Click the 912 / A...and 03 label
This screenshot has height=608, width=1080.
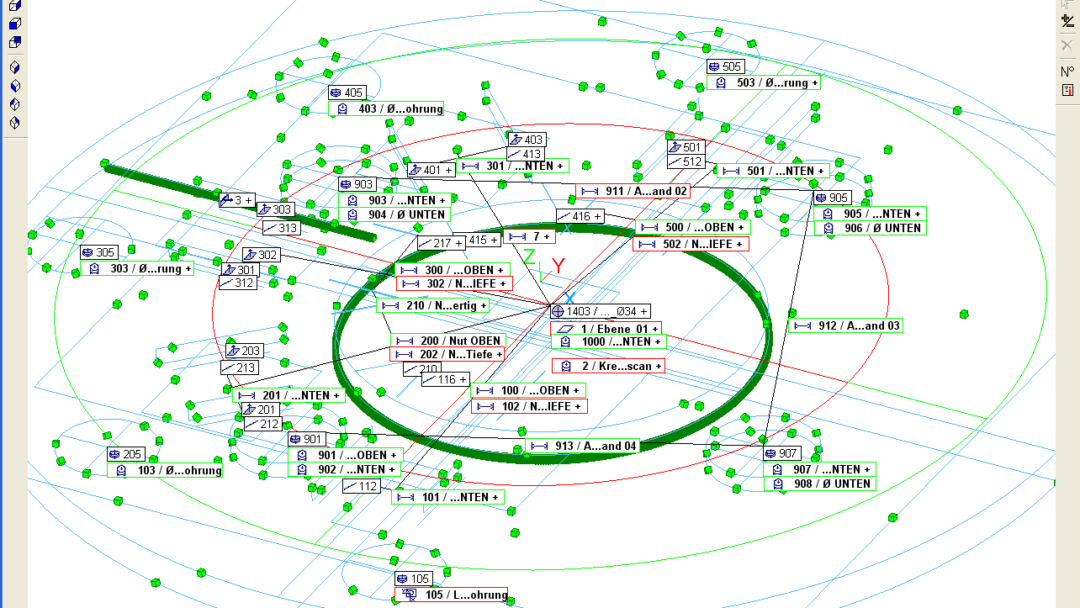coord(846,326)
